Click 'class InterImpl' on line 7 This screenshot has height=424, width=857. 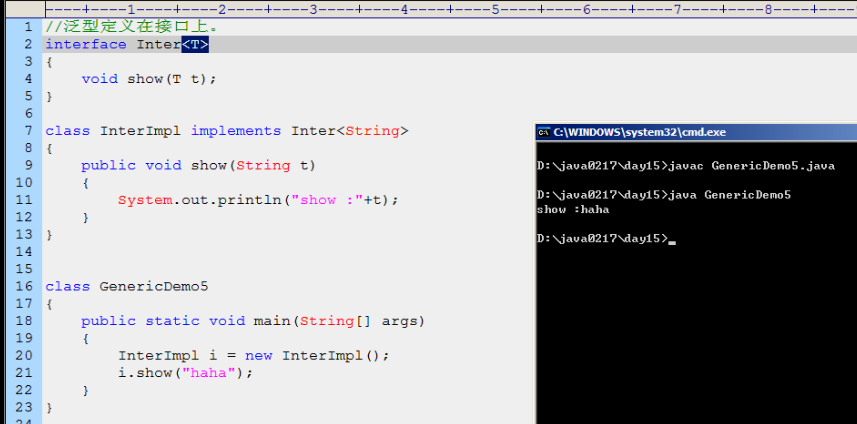[x=113, y=131]
